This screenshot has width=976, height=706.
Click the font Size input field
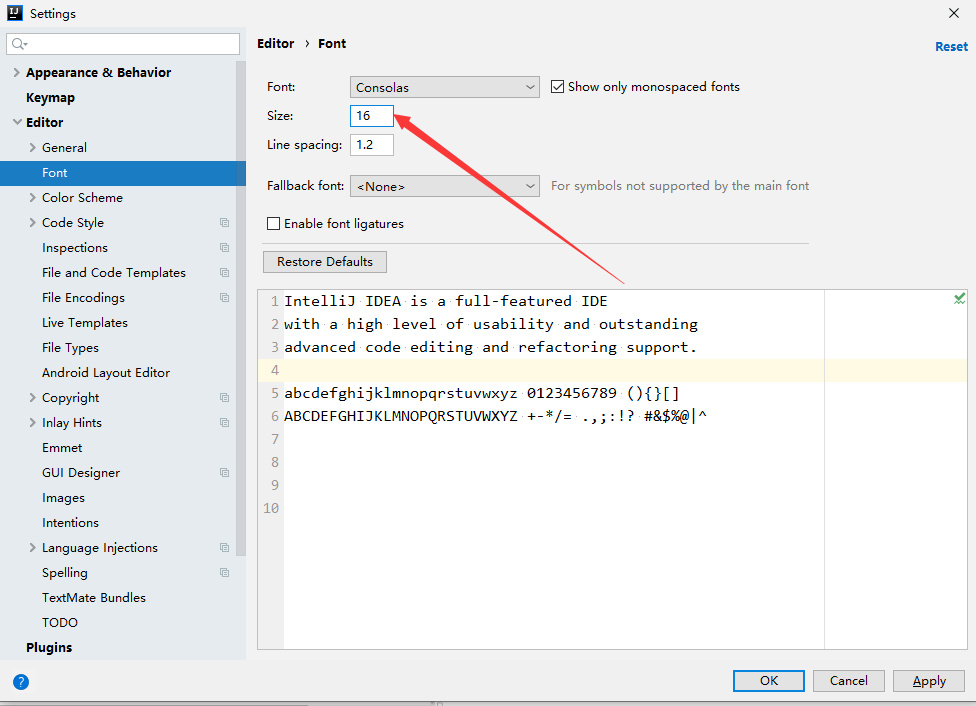(372, 116)
